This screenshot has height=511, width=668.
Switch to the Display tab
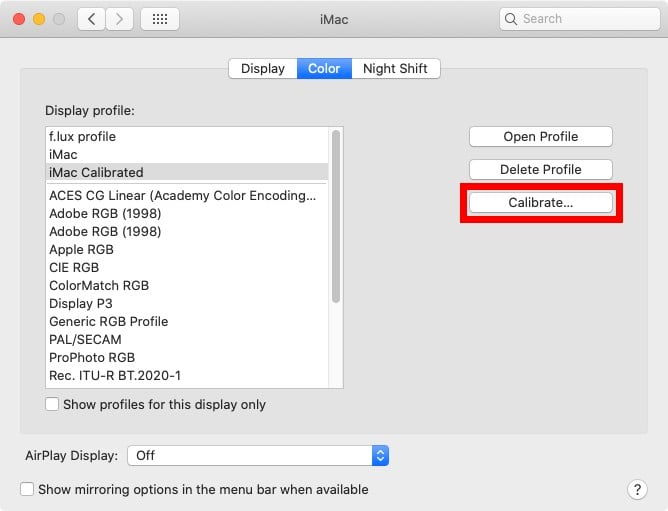pos(263,69)
